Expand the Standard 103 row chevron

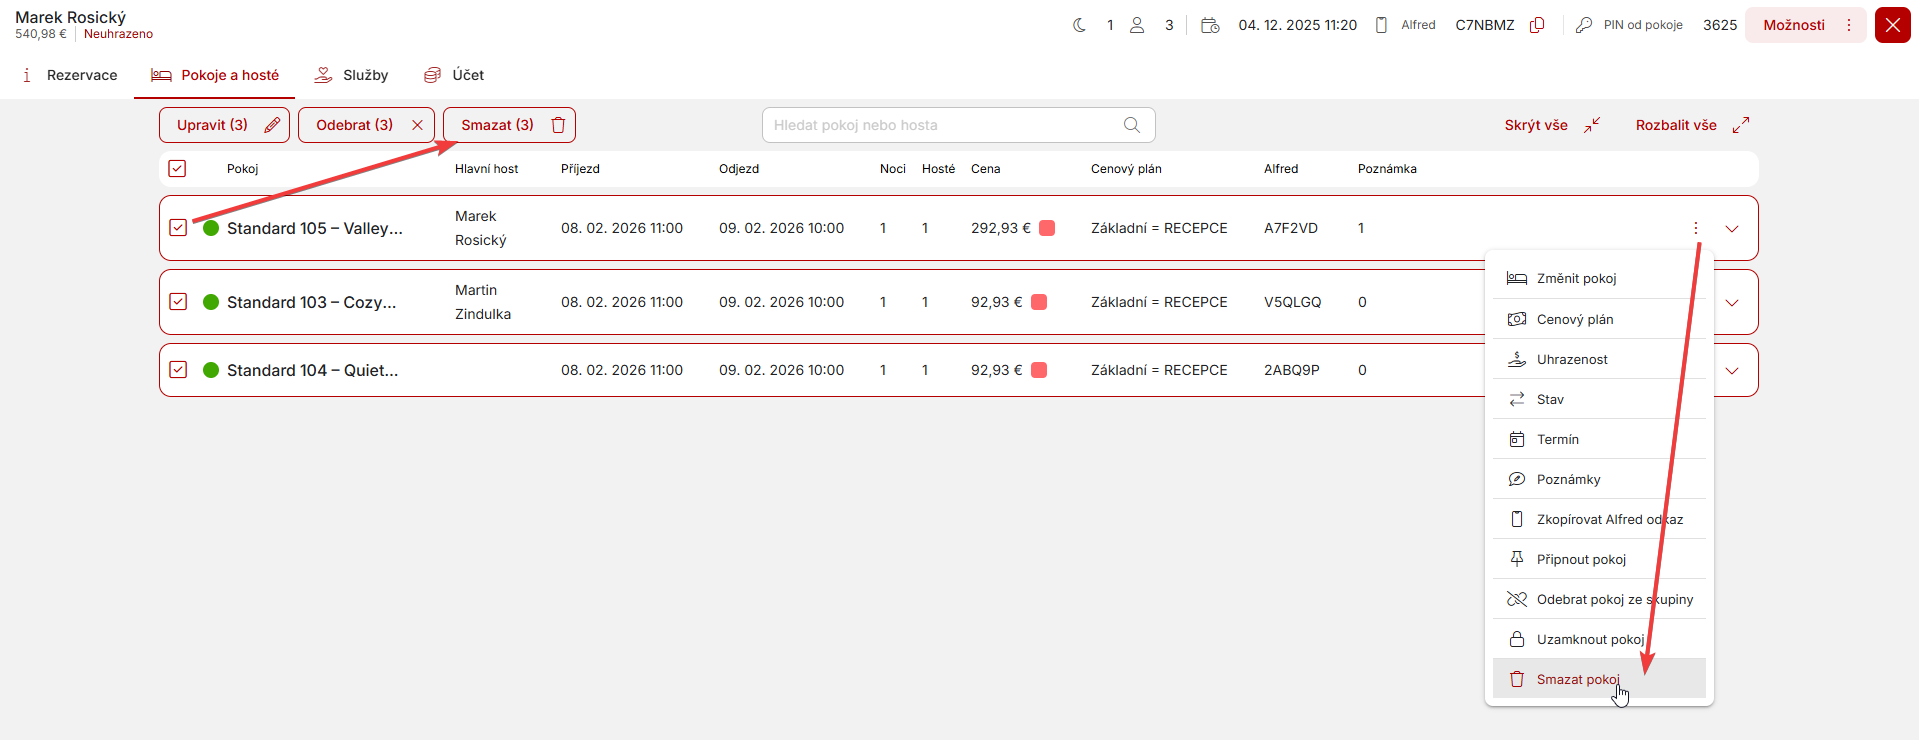pyautogui.click(x=1732, y=303)
